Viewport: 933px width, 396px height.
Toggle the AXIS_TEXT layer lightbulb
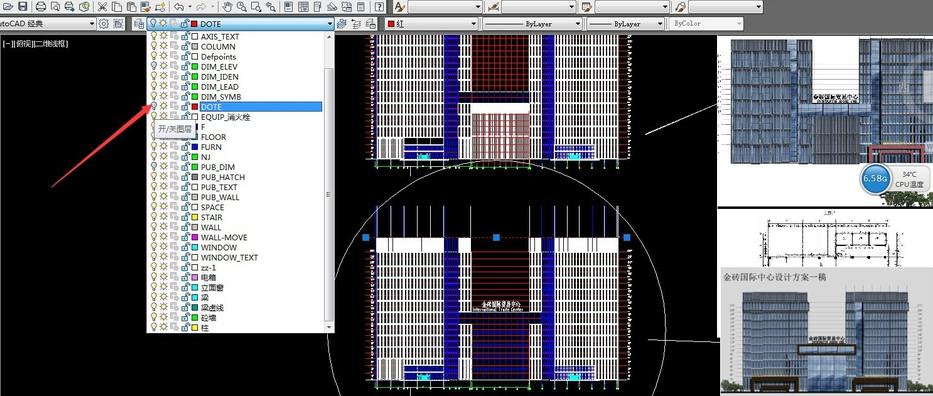pyautogui.click(x=154, y=36)
